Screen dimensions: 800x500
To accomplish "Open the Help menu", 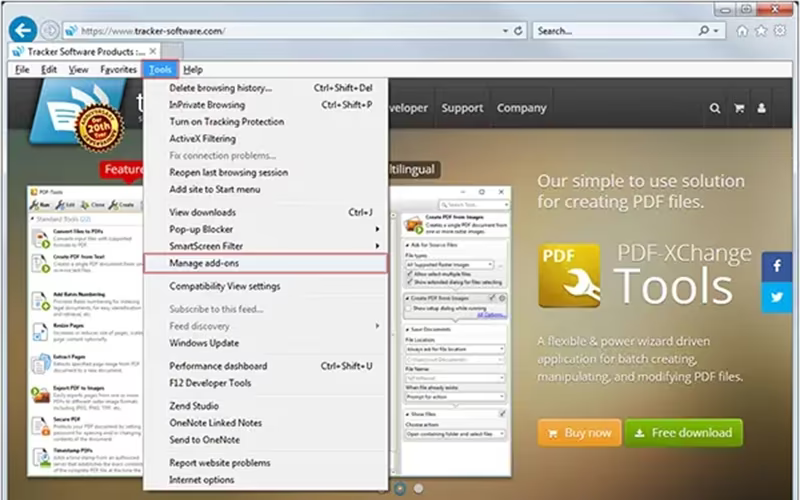I will tap(193, 69).
